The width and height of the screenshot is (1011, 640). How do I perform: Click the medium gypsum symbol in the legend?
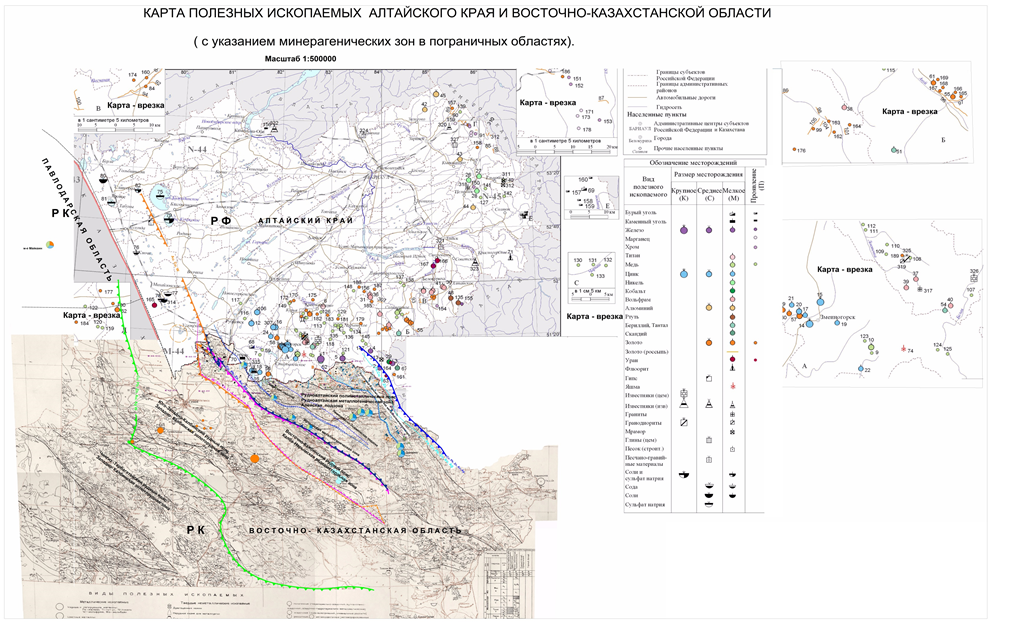tap(709, 378)
